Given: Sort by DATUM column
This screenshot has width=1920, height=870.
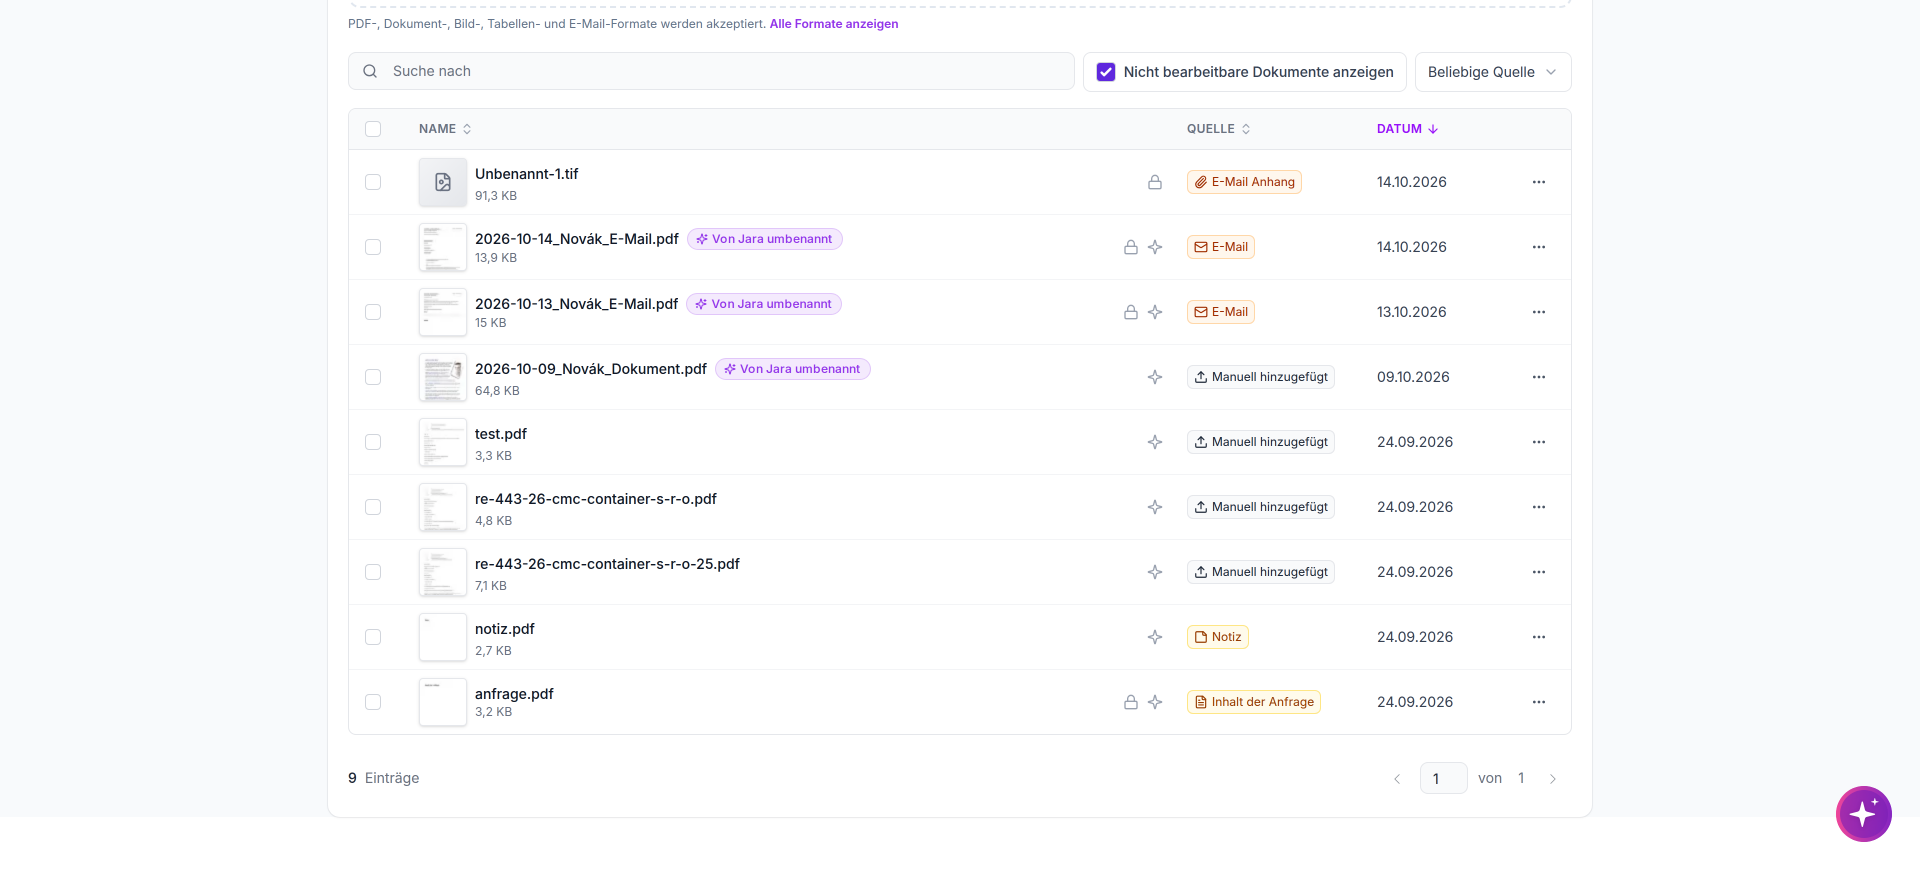Looking at the screenshot, I should coord(1407,129).
